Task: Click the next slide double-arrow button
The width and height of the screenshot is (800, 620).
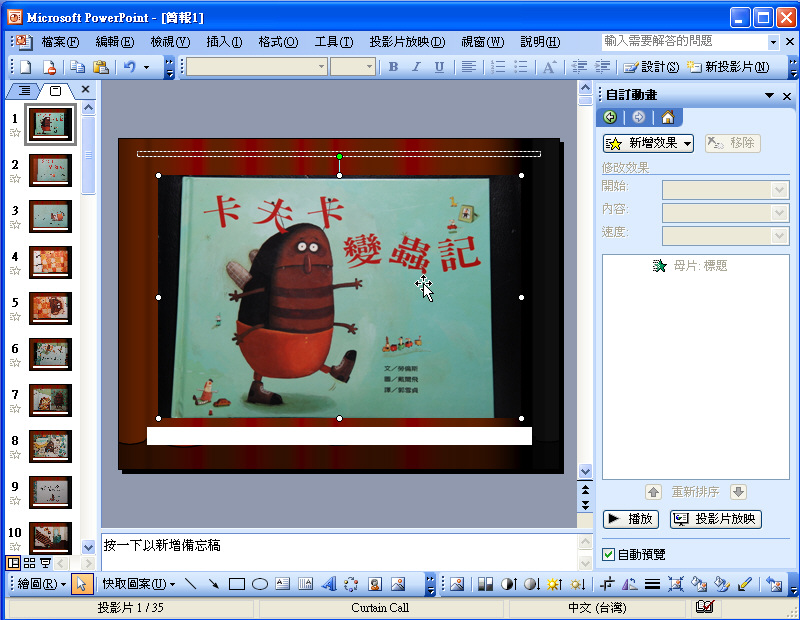Action: pyautogui.click(x=585, y=506)
